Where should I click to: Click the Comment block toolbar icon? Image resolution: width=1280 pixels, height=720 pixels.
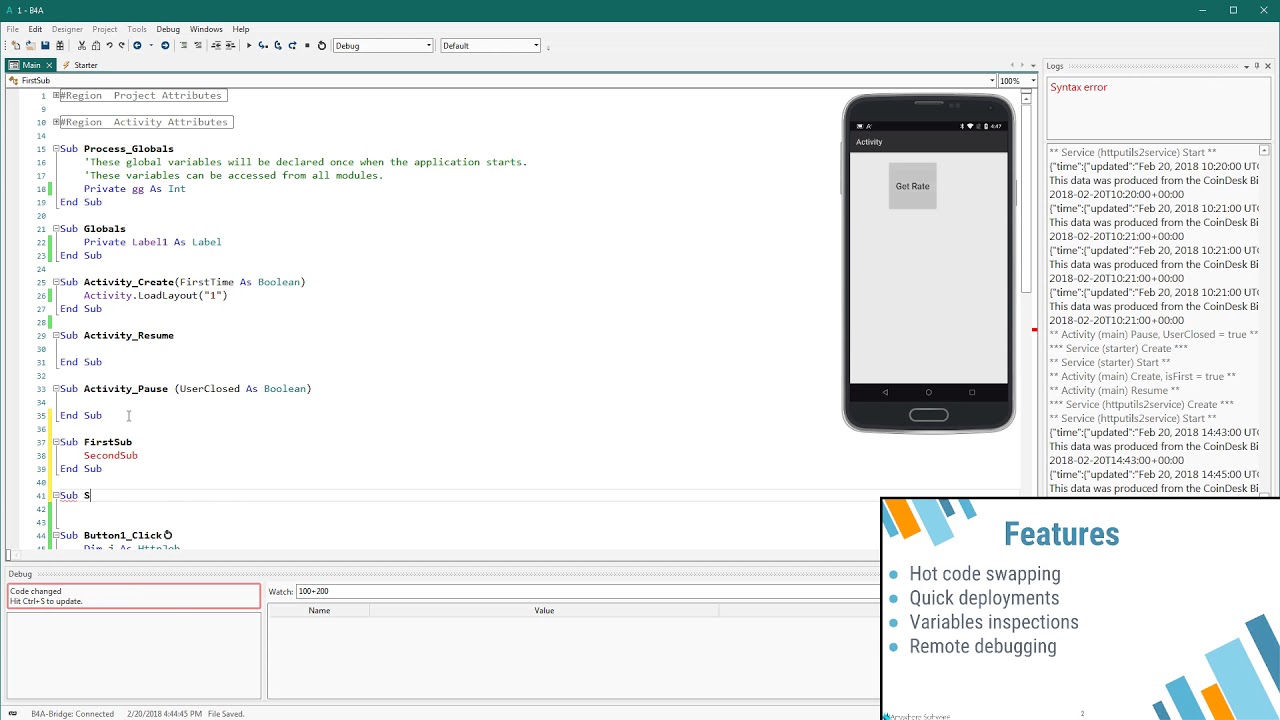pos(183,45)
